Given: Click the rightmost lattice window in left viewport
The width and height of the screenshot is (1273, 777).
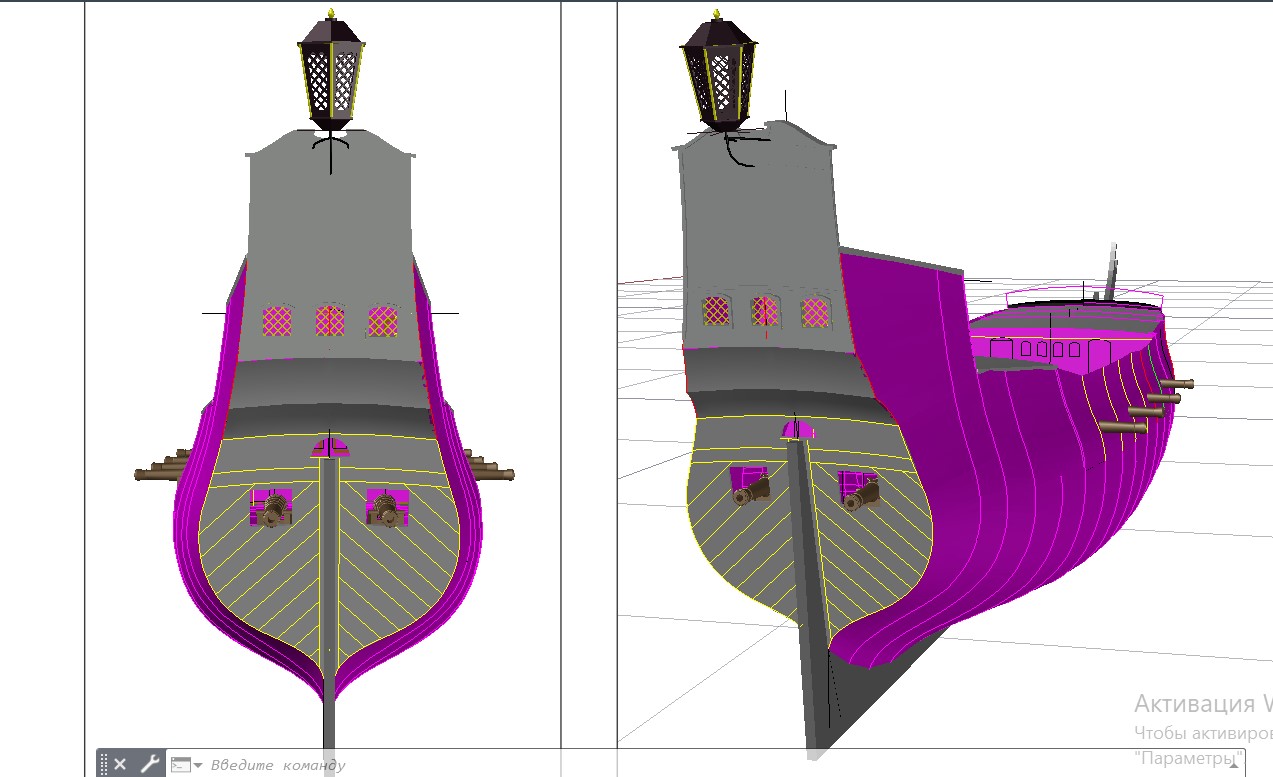Looking at the screenshot, I should tap(383, 320).
